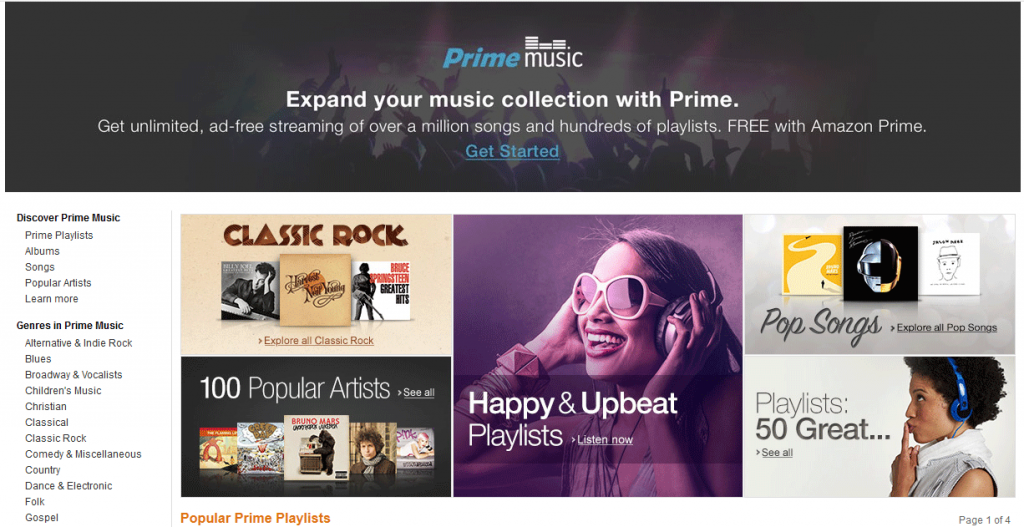Select Bruce Springsteen Greatest Hits album cover
This screenshot has width=1024, height=527.
click(381, 291)
